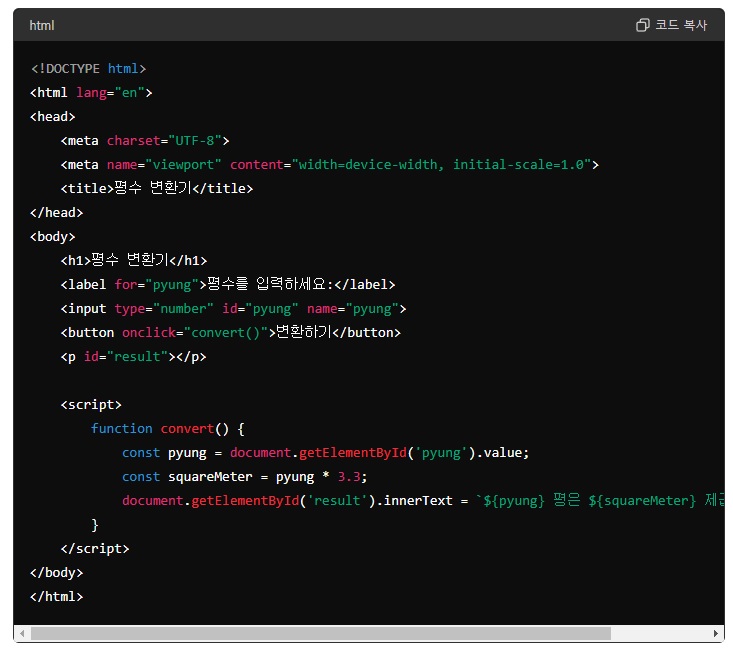
Task: Click the closing brace of convert function
Action: 95,525
